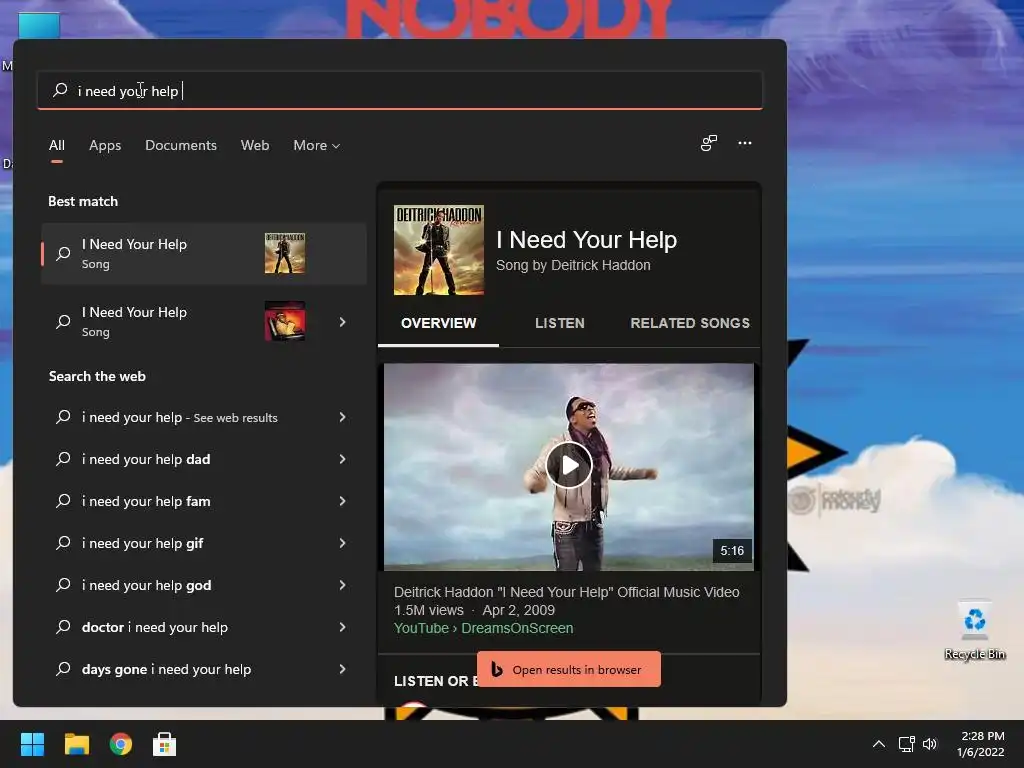Screen dimensions: 1024x768
Task: Launch Google Chrome from taskbar
Action: tap(121, 744)
